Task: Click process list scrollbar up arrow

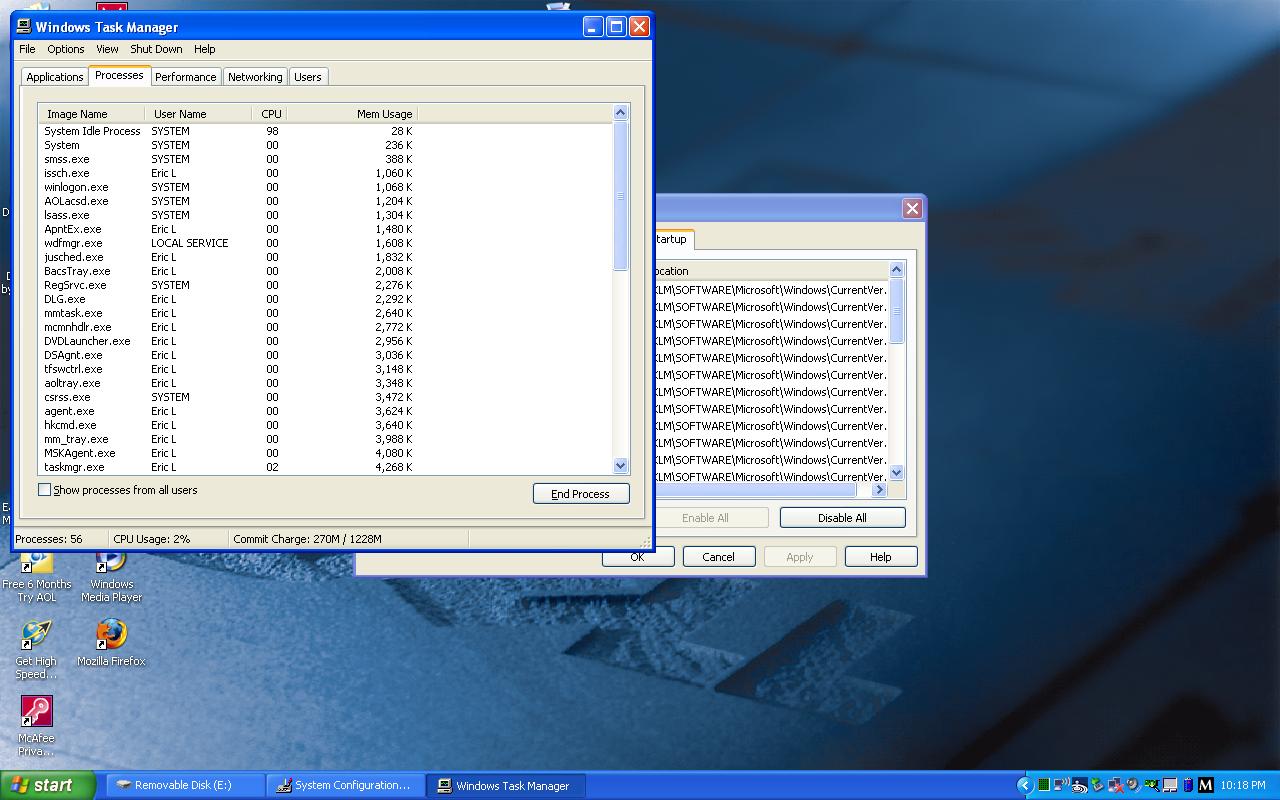Action: (x=620, y=113)
